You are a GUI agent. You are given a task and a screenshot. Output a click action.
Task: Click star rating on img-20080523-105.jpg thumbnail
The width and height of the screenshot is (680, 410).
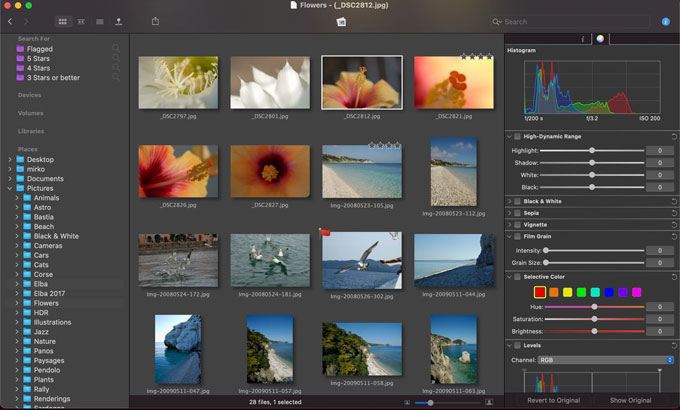(x=385, y=145)
